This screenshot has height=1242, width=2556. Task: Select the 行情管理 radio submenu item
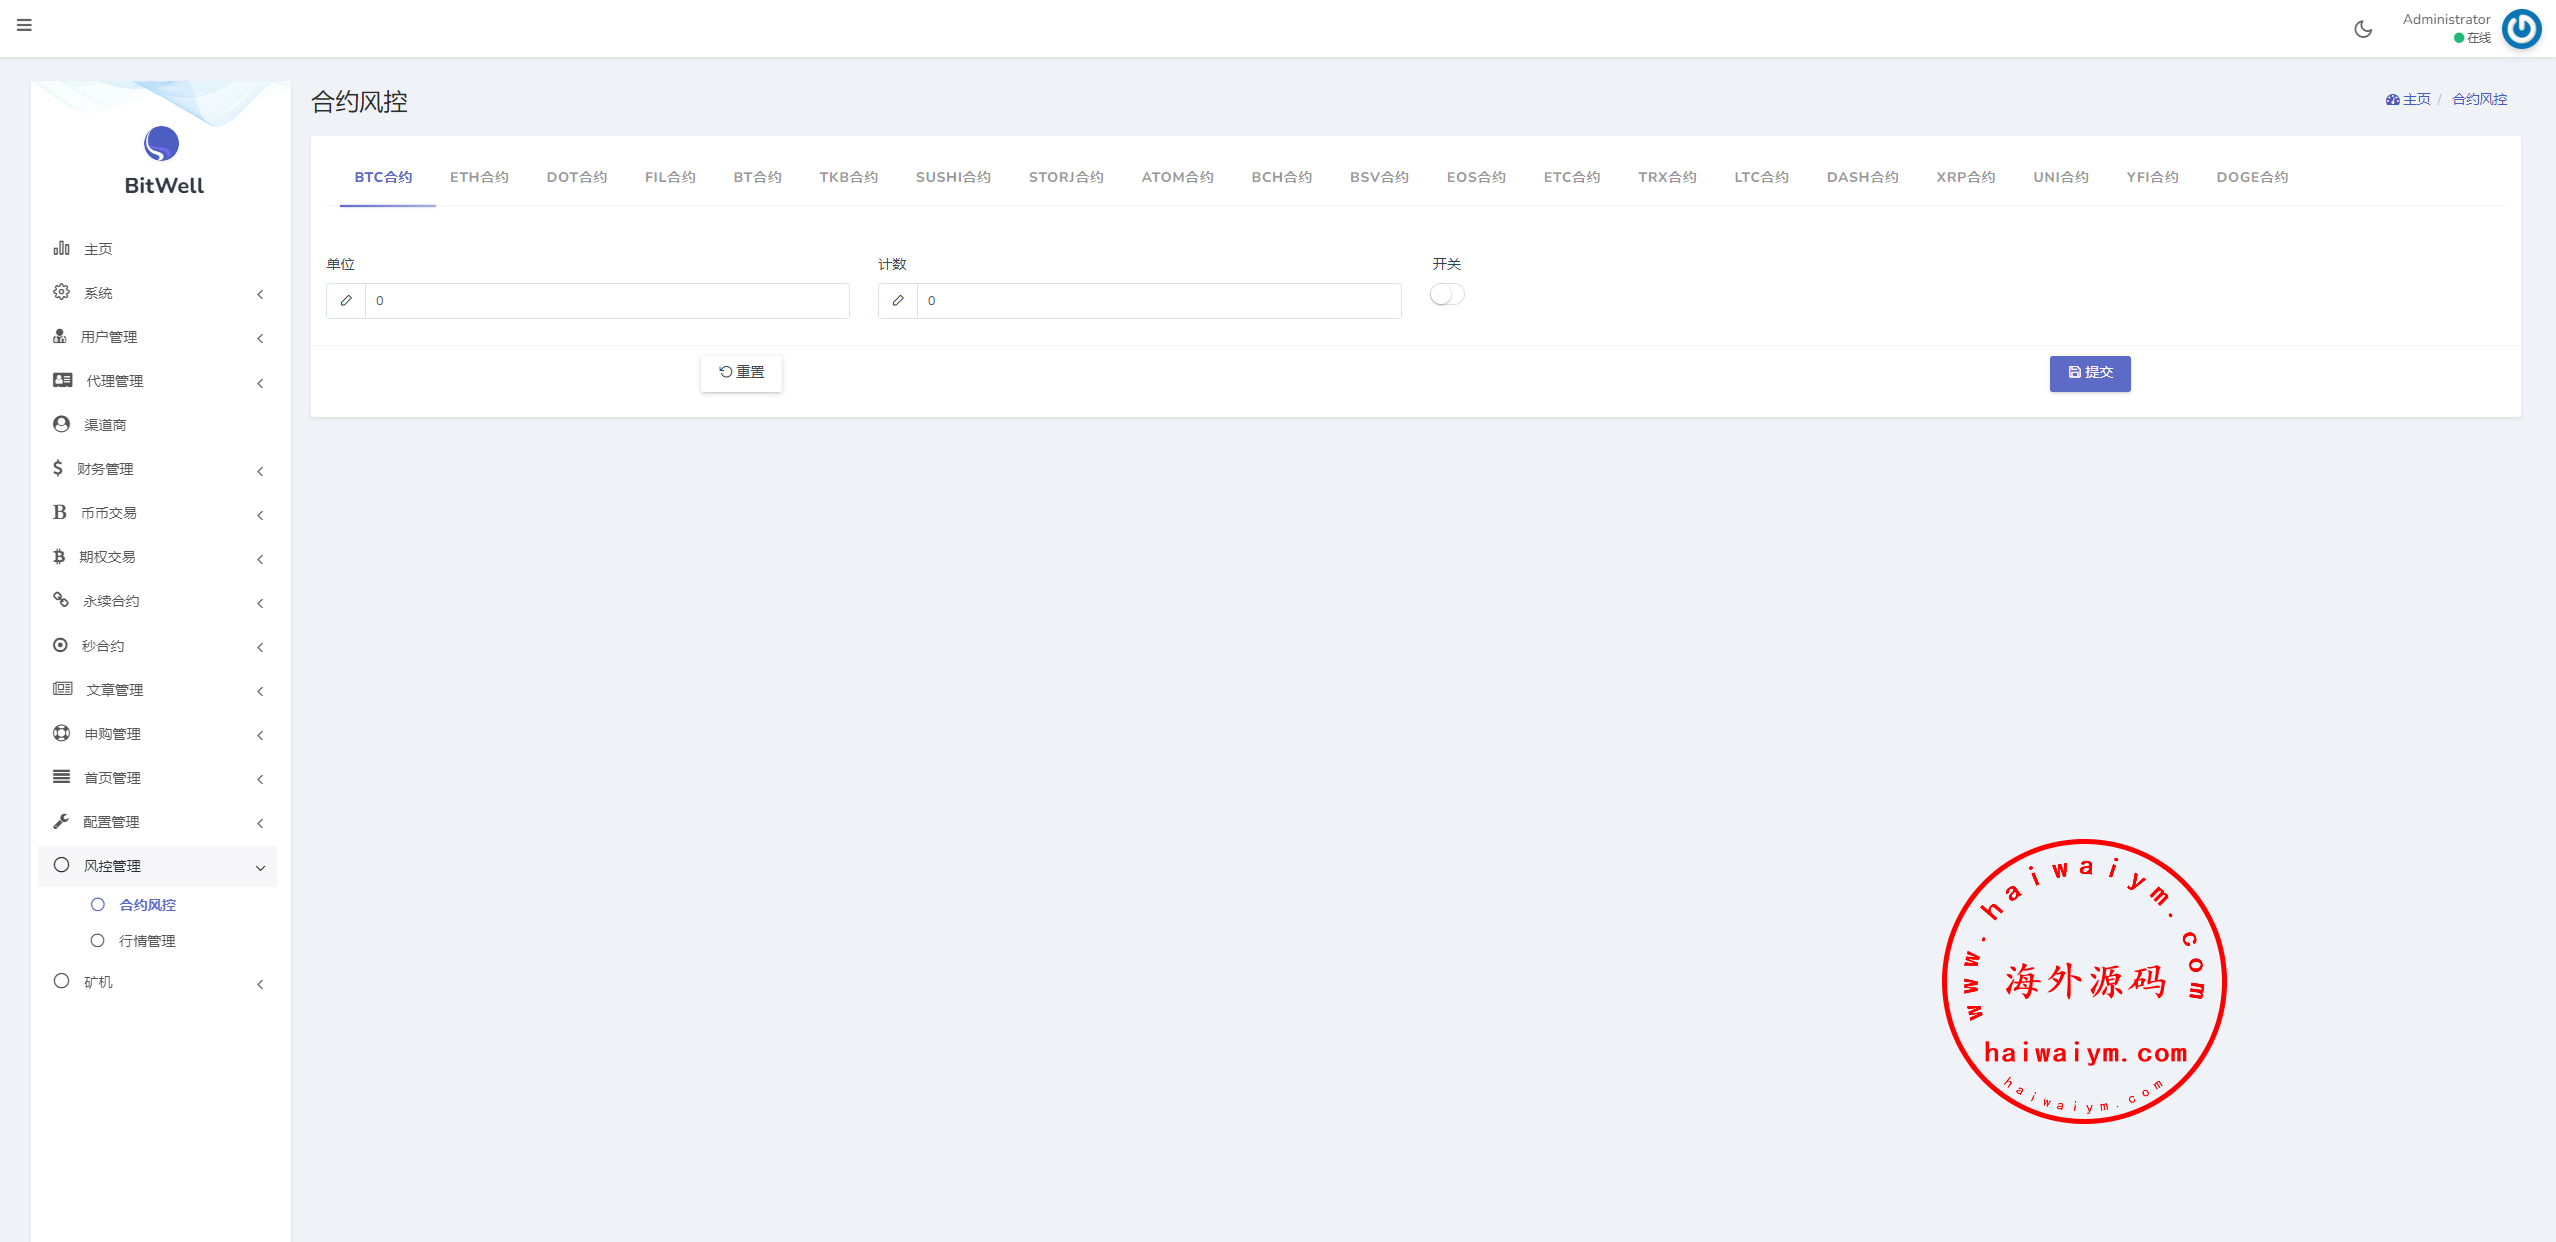point(98,941)
